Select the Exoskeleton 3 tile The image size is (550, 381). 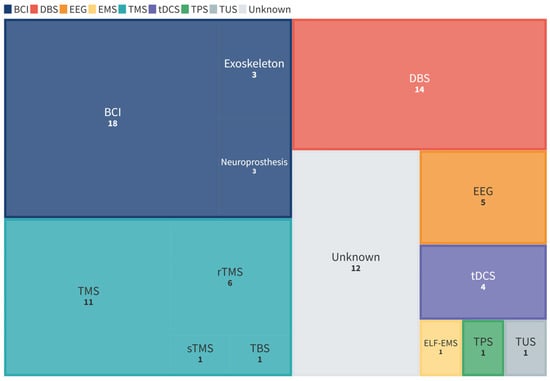254,69
